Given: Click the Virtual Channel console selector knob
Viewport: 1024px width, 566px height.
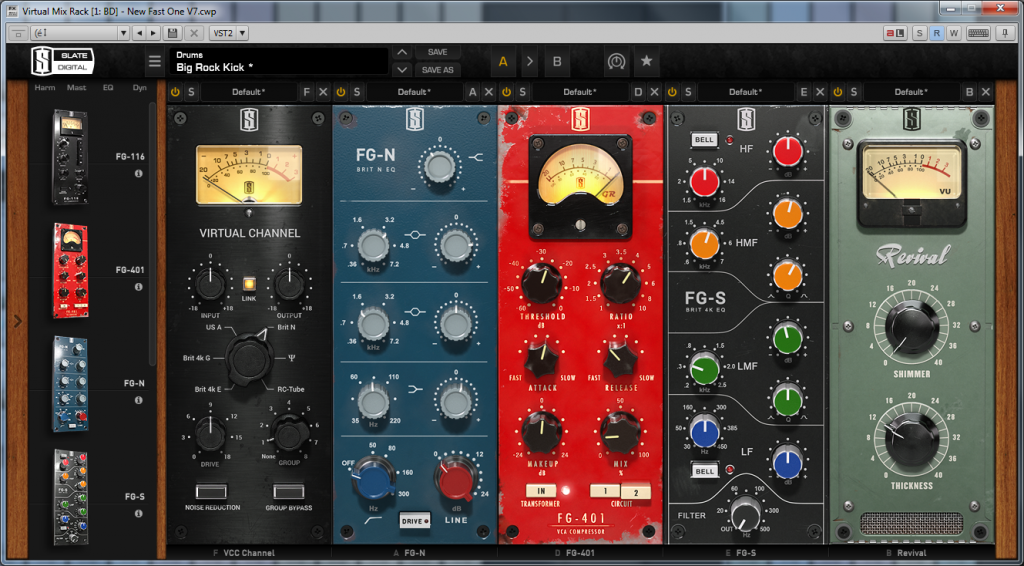Looking at the screenshot, I should pyautogui.click(x=249, y=360).
